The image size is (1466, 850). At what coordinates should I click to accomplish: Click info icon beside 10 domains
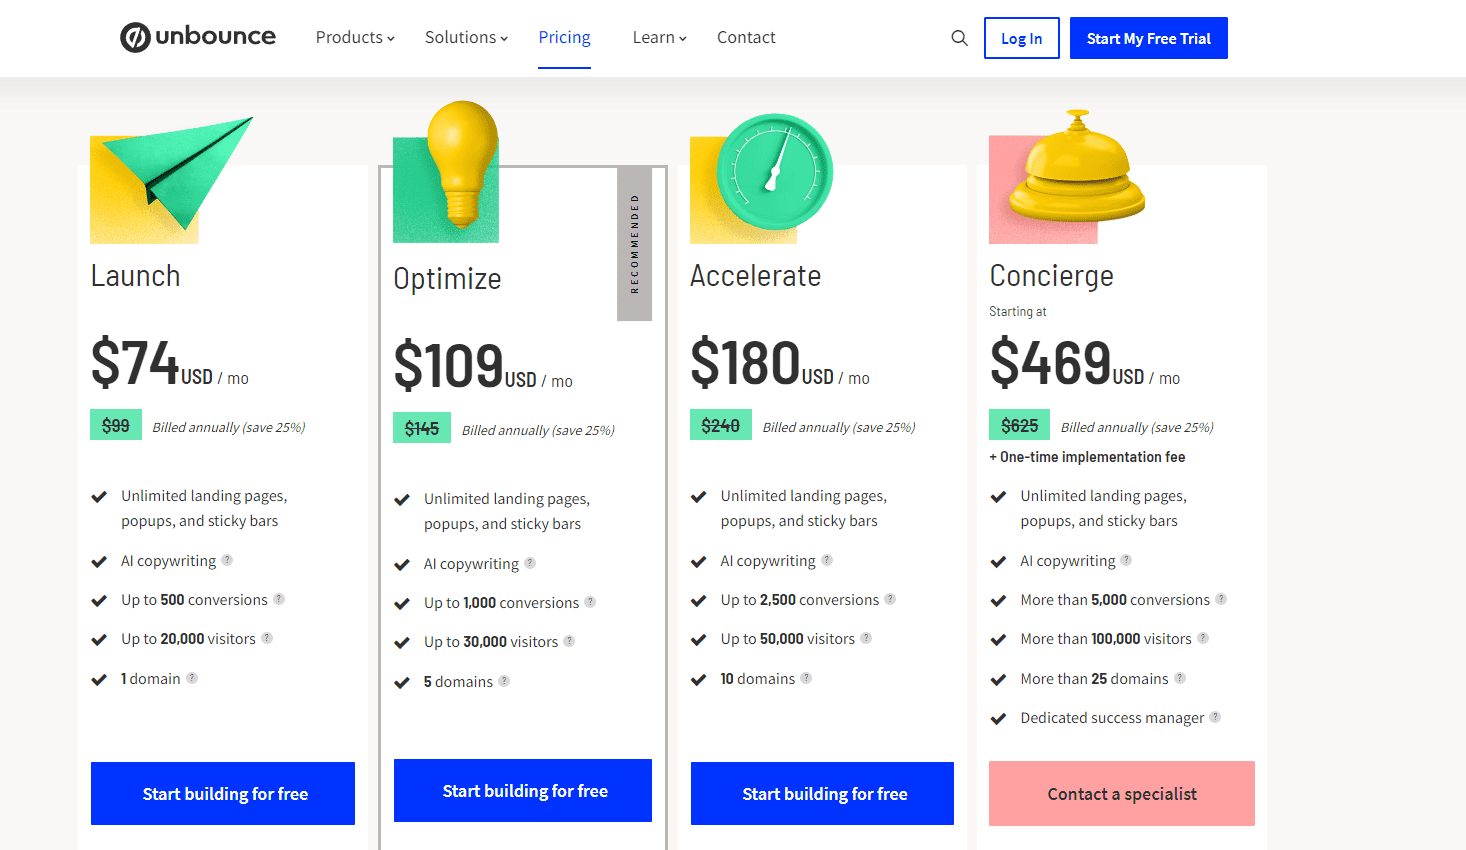(x=806, y=678)
